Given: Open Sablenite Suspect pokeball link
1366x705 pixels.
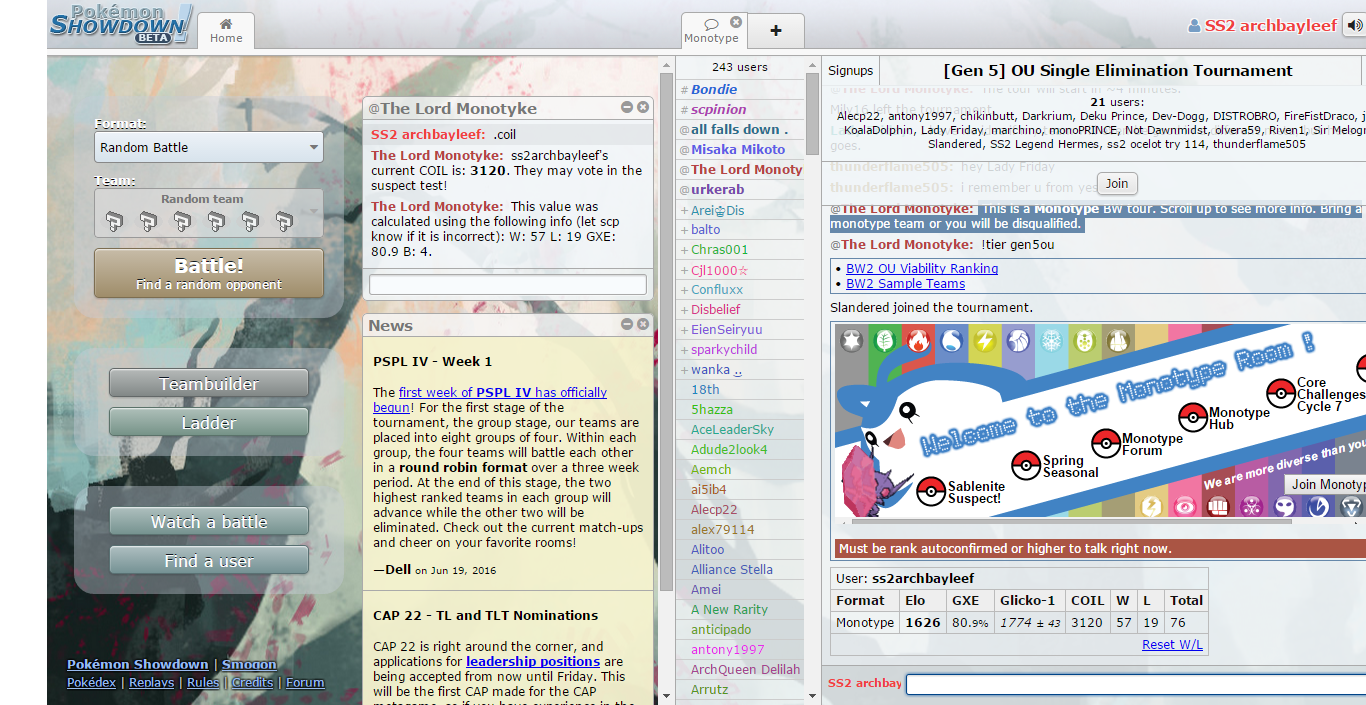Looking at the screenshot, I should 931,491.
